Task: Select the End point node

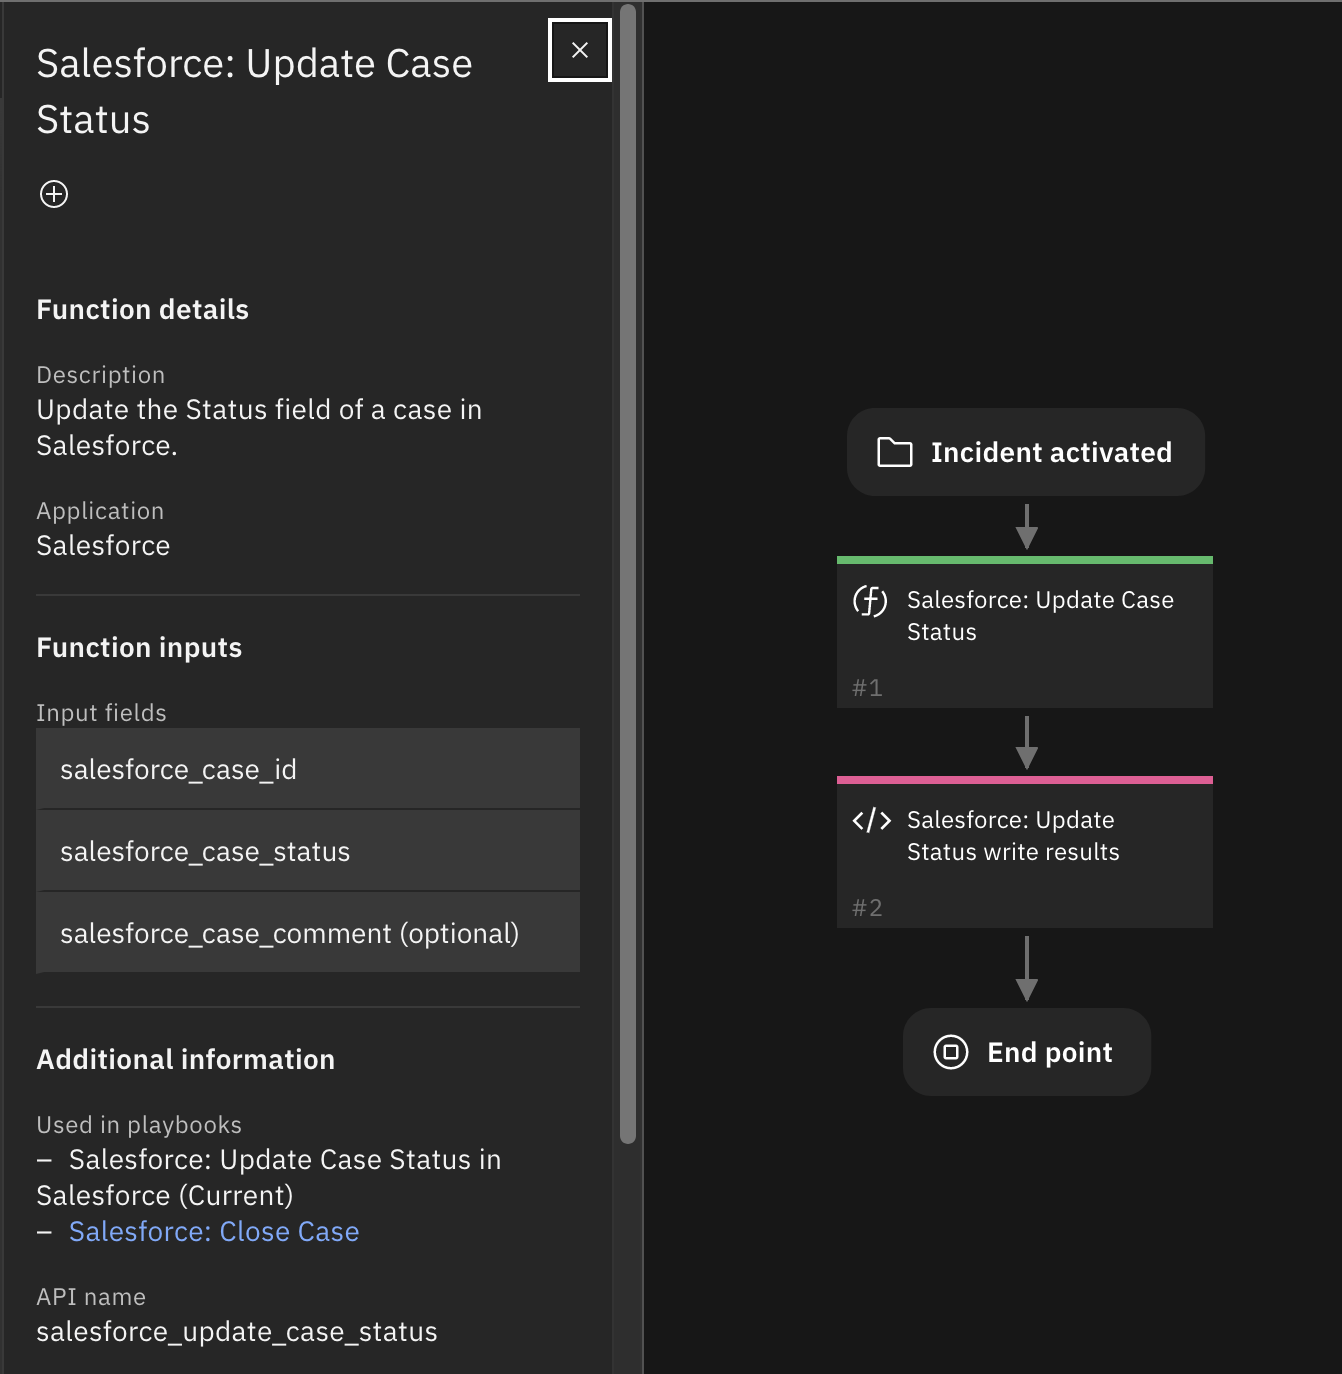Action: point(1027,1052)
